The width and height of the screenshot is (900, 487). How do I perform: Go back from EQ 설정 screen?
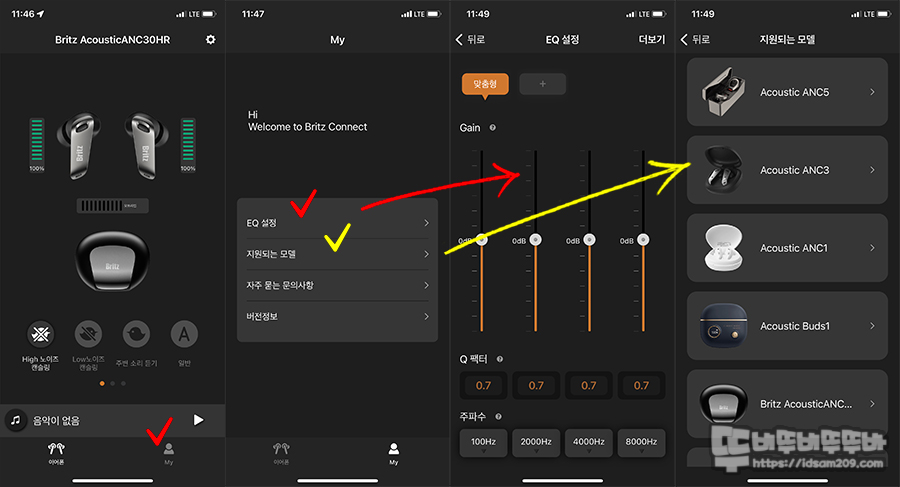click(470, 40)
